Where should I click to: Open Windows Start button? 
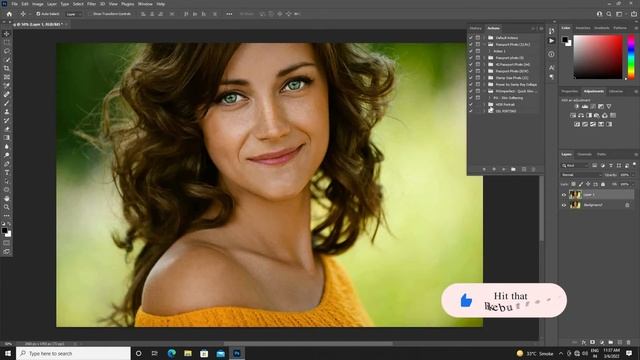[x=7, y=353]
